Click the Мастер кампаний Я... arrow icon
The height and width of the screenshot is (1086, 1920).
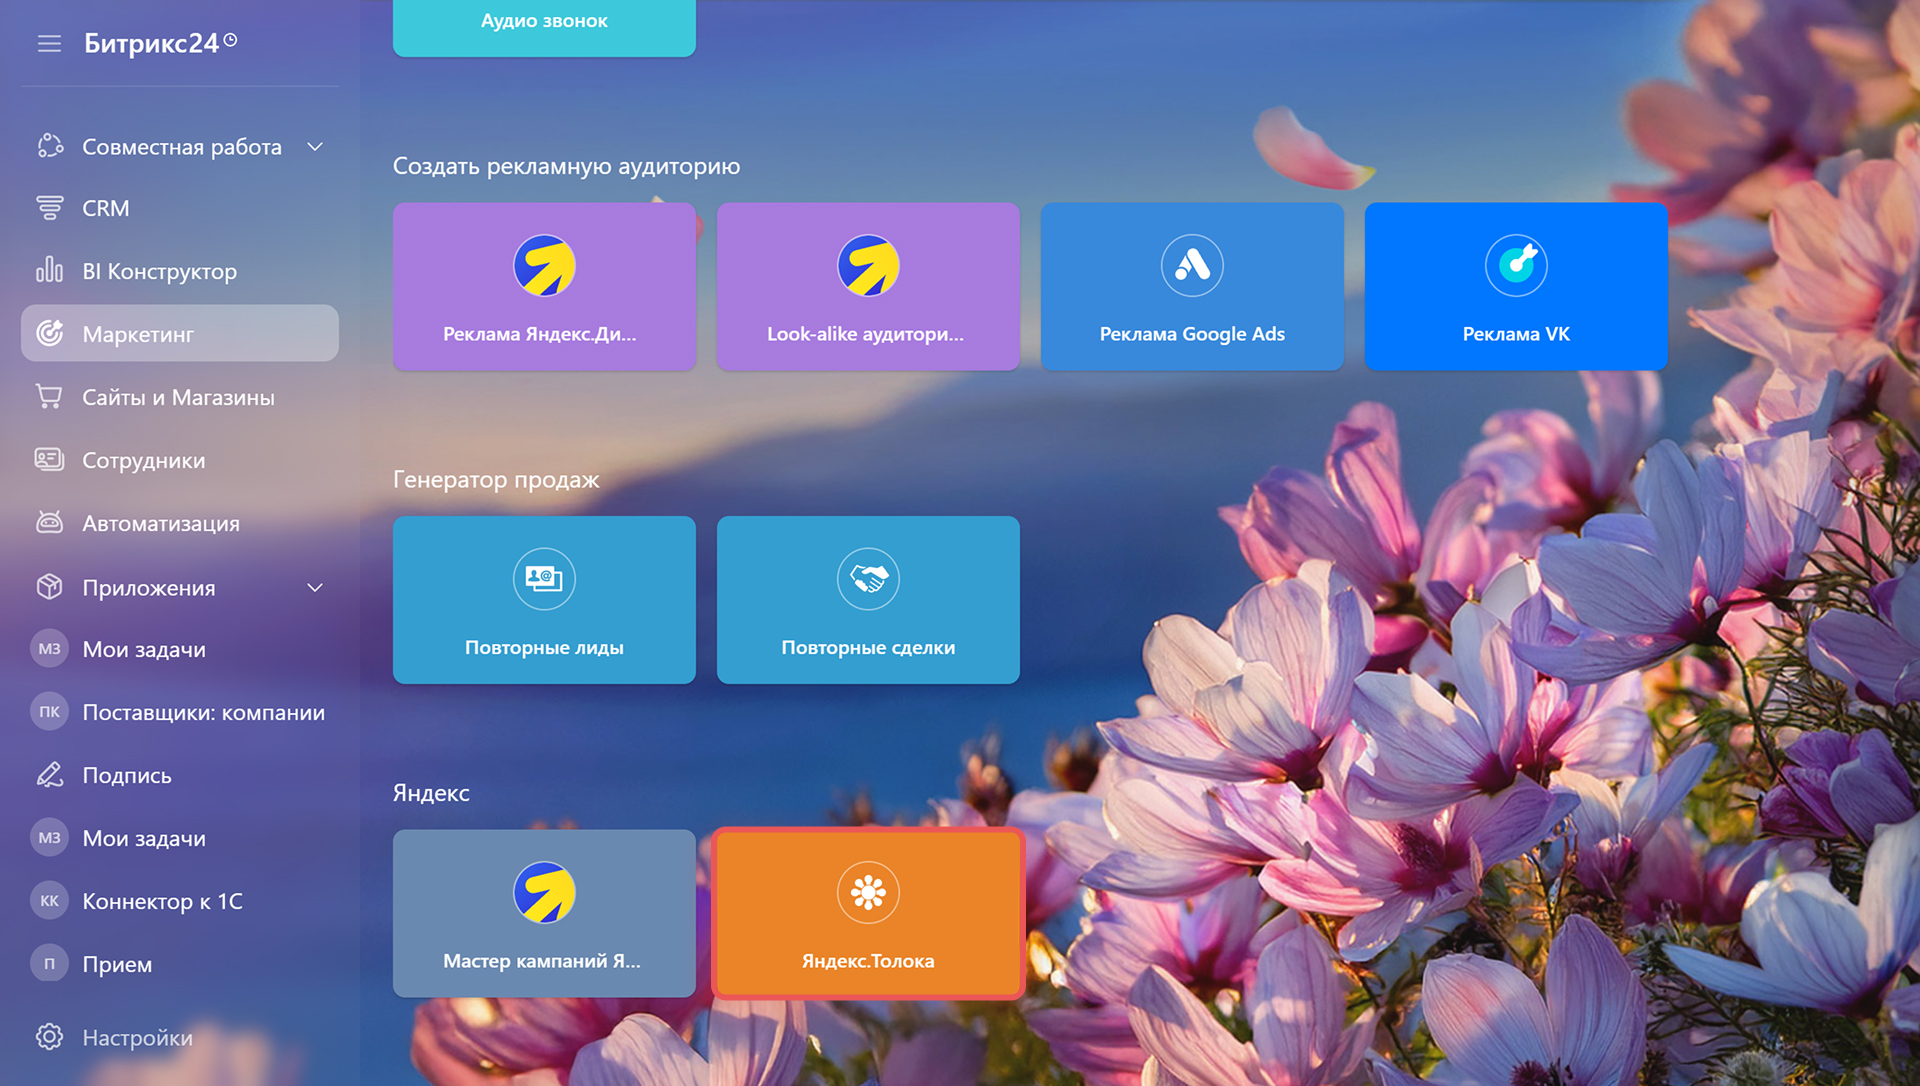pos(544,892)
